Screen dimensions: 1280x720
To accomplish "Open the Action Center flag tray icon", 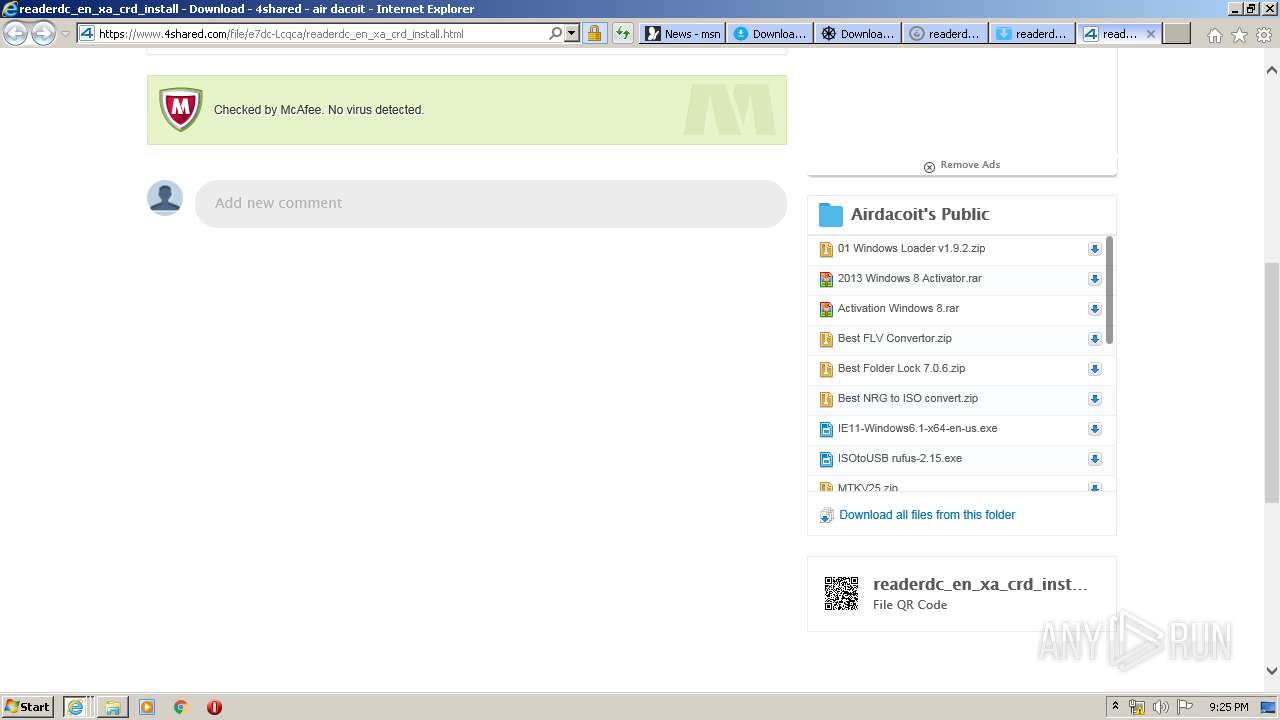I will click(1183, 707).
